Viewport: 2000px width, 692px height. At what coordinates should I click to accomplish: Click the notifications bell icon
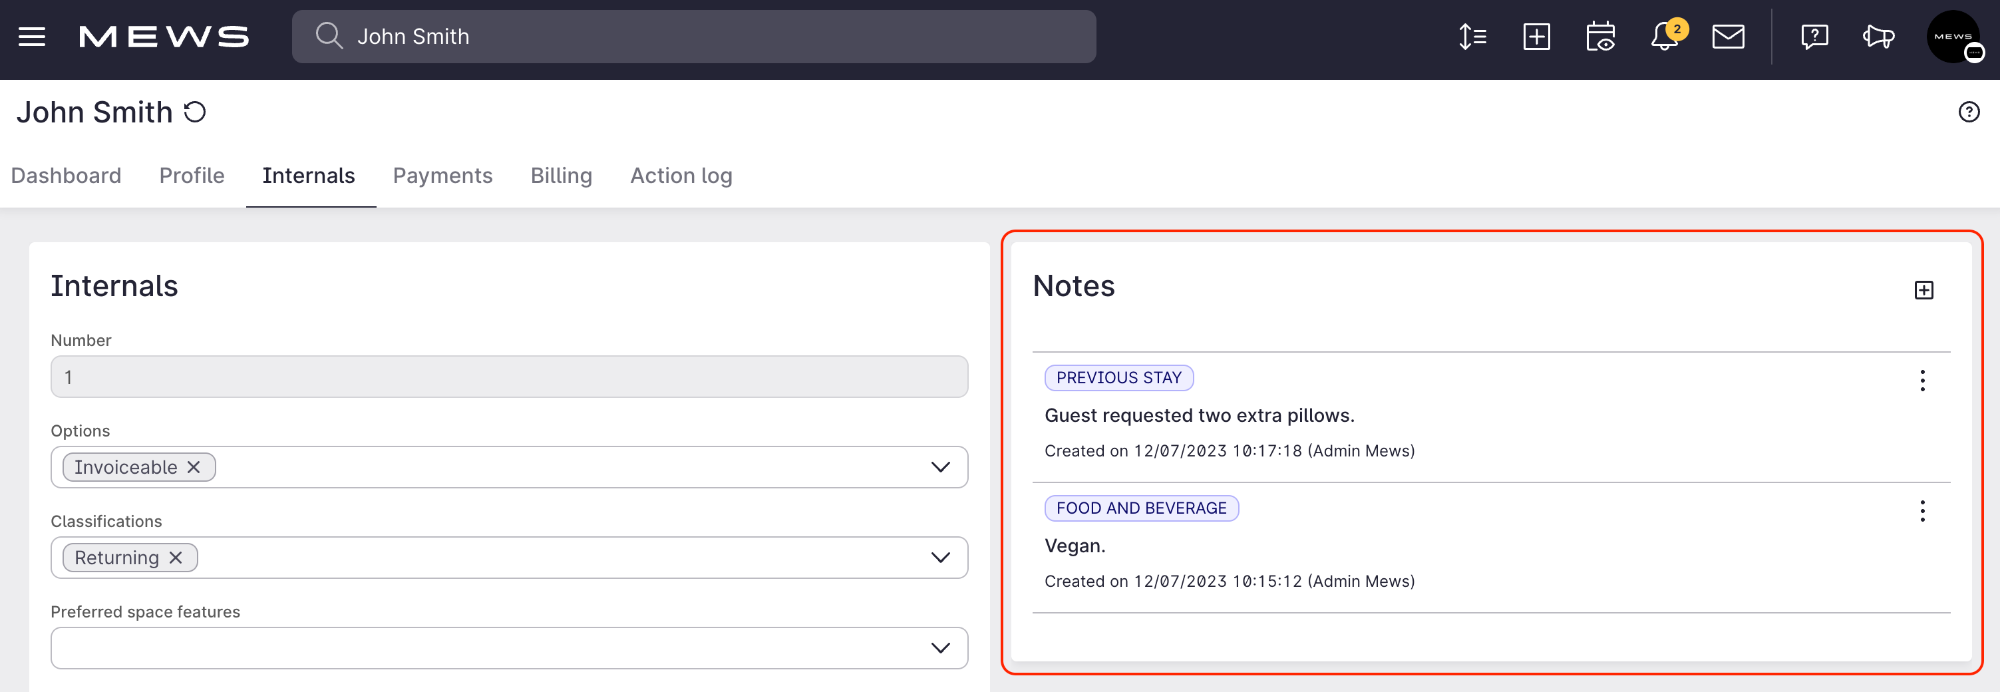(x=1664, y=37)
